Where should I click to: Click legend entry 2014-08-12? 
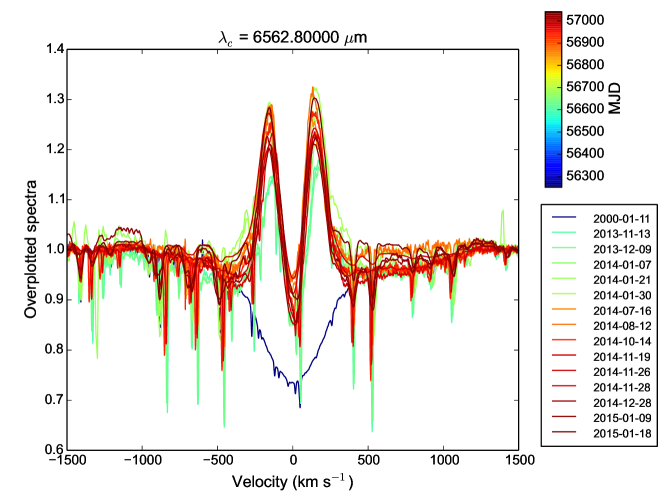click(622, 326)
